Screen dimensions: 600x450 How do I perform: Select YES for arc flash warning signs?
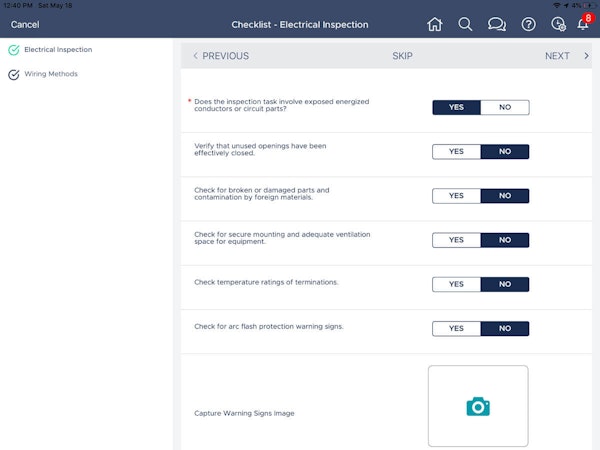tap(456, 328)
